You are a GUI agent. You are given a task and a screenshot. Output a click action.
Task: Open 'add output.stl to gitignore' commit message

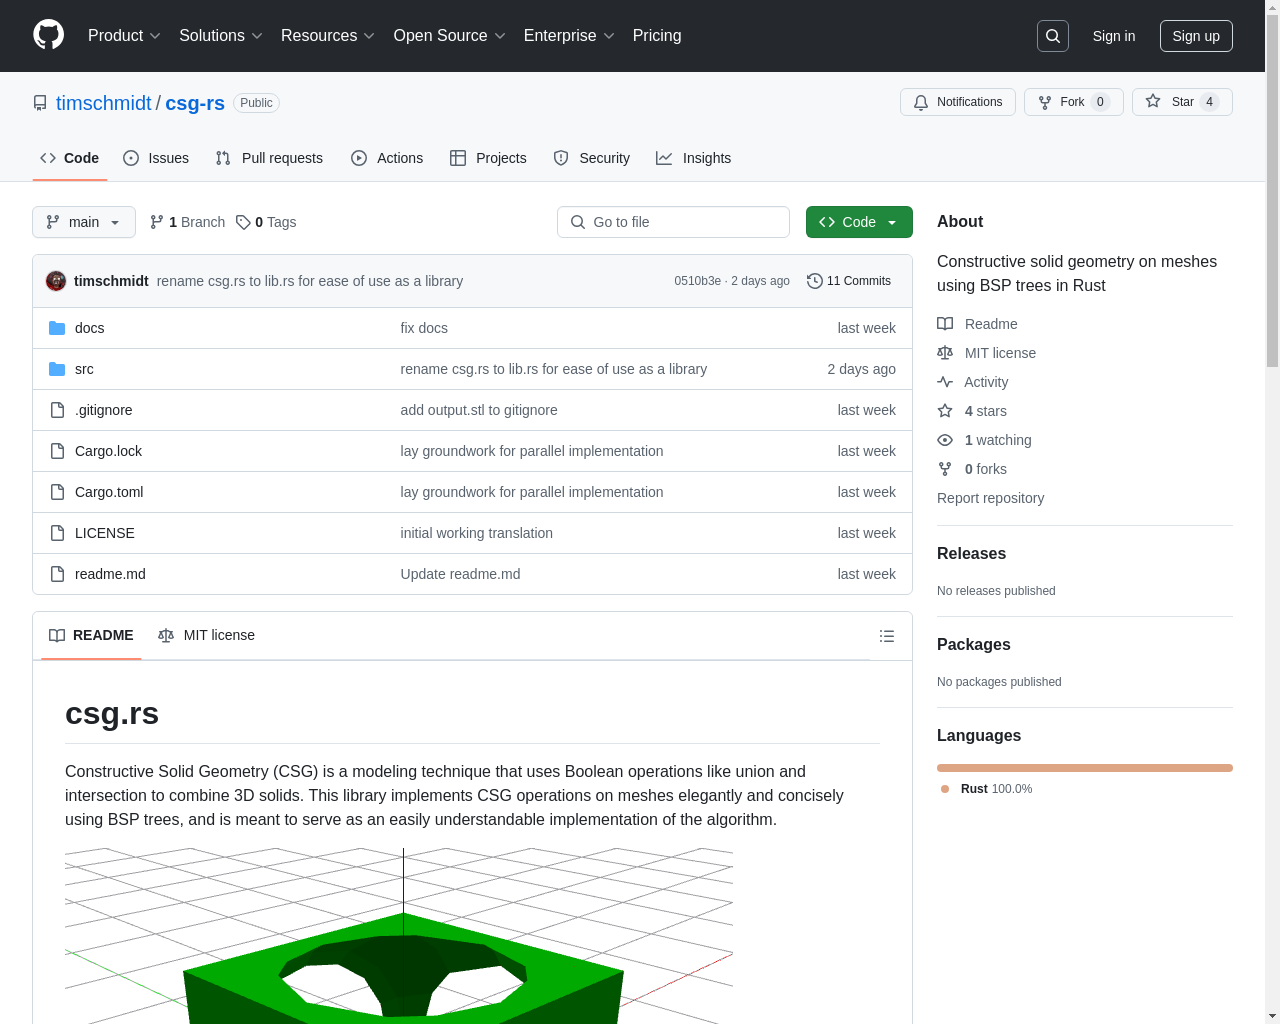pyautogui.click(x=479, y=410)
